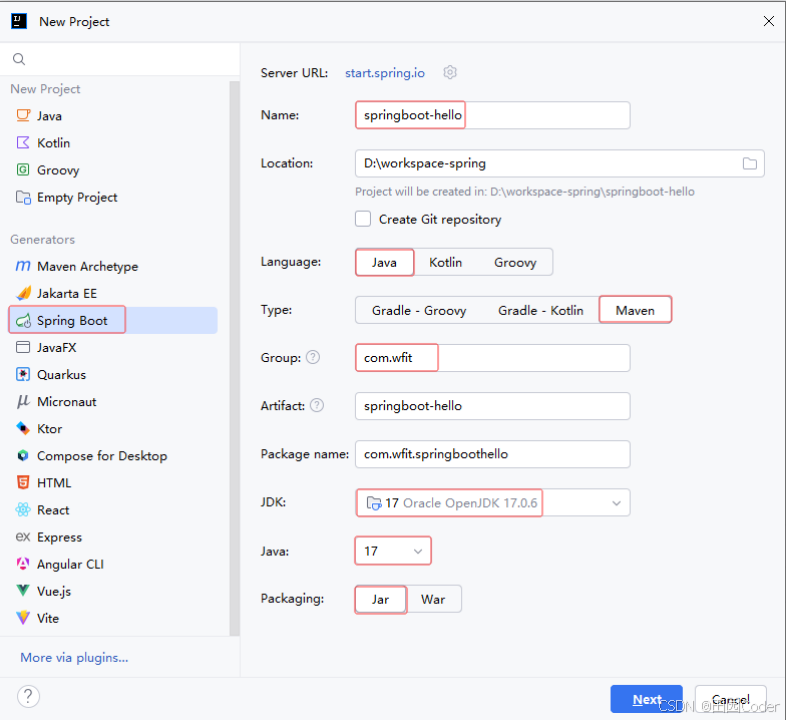Click the Vue.js icon

coord(23,591)
